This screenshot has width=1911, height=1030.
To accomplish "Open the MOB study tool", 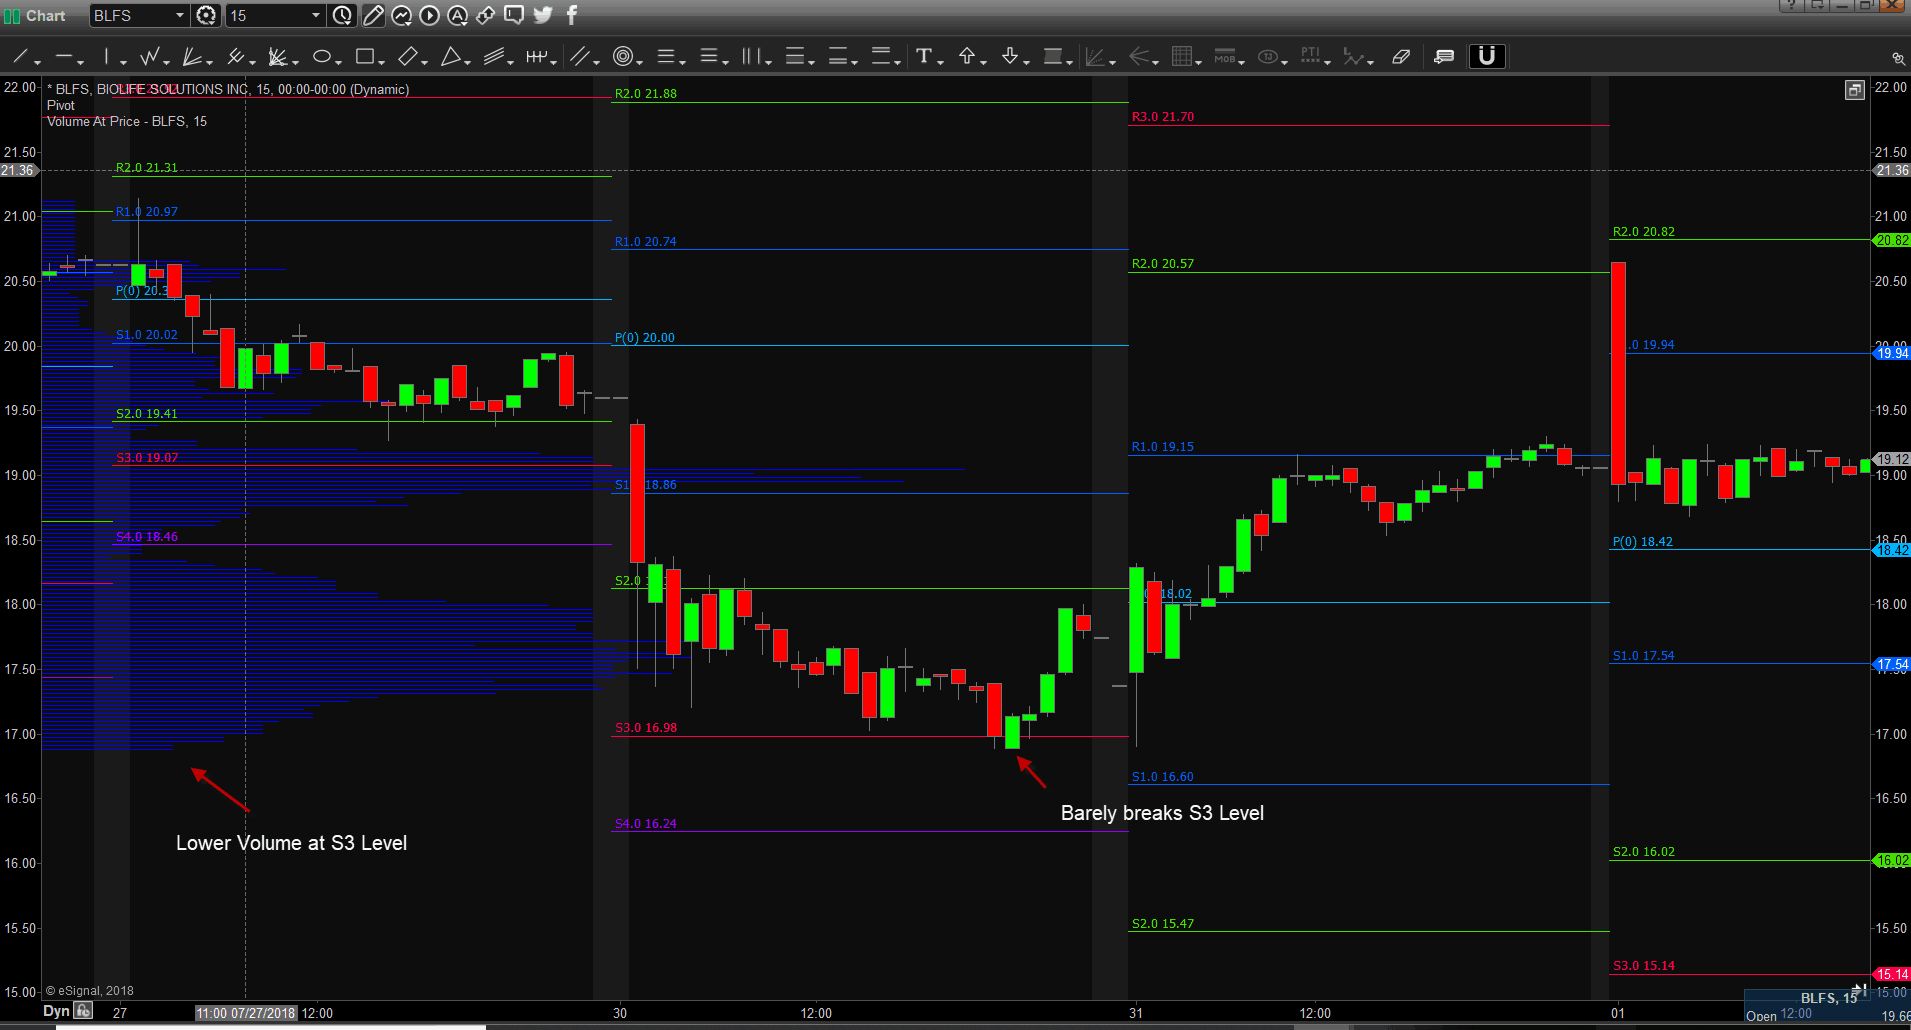I will point(1226,57).
